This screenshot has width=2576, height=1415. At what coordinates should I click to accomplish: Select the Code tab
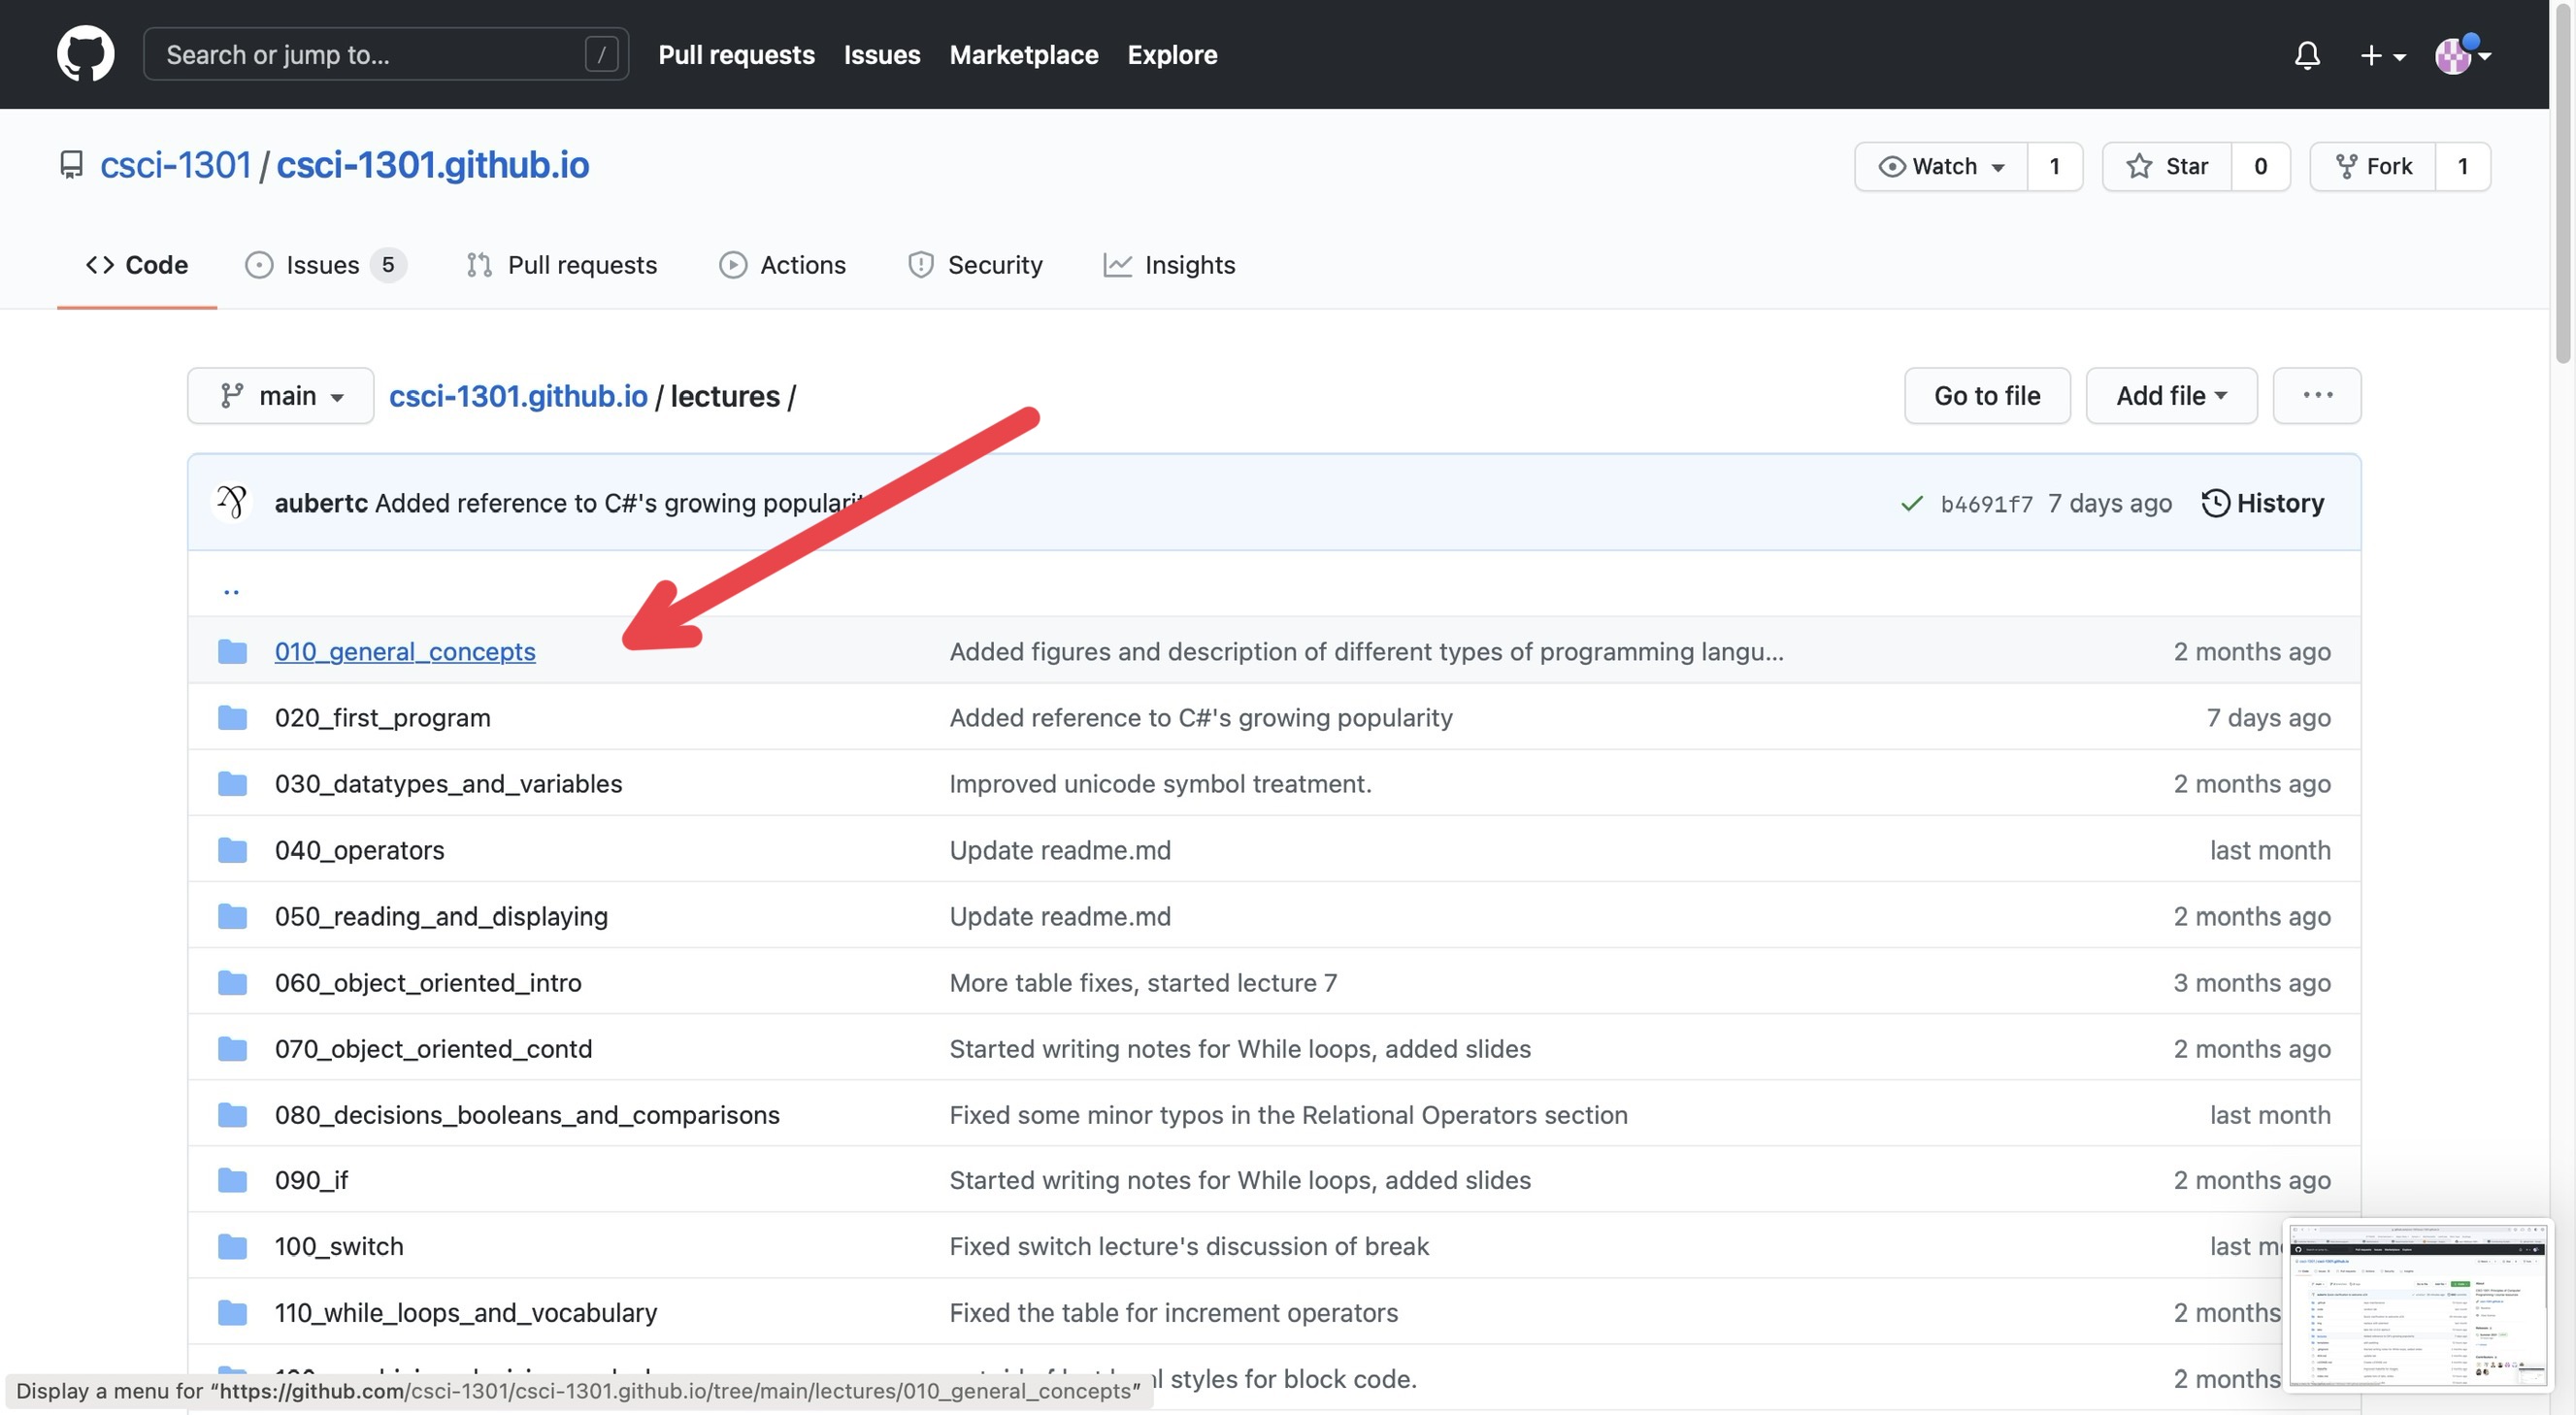[x=136, y=265]
